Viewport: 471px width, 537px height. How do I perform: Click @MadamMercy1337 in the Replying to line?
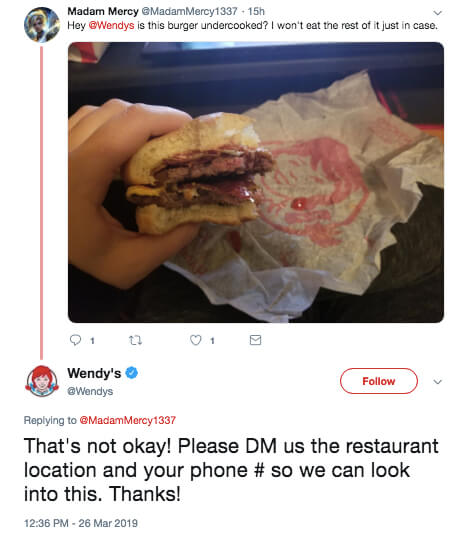(x=127, y=420)
